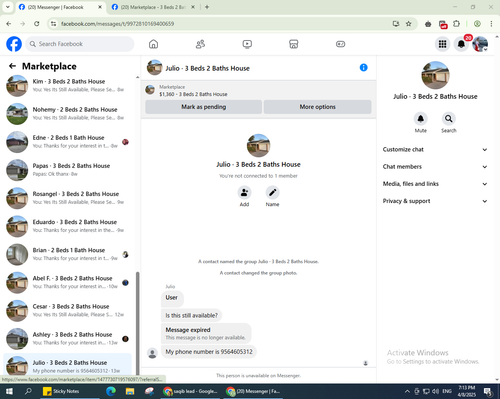This screenshot has height=399, width=500.
Task: Open notifications bell with badge
Action: click(462, 44)
